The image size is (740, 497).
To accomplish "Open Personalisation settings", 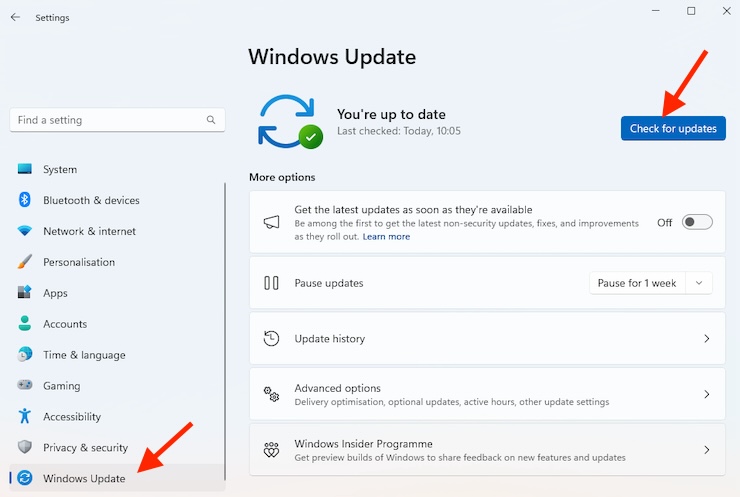I will [117, 261].
